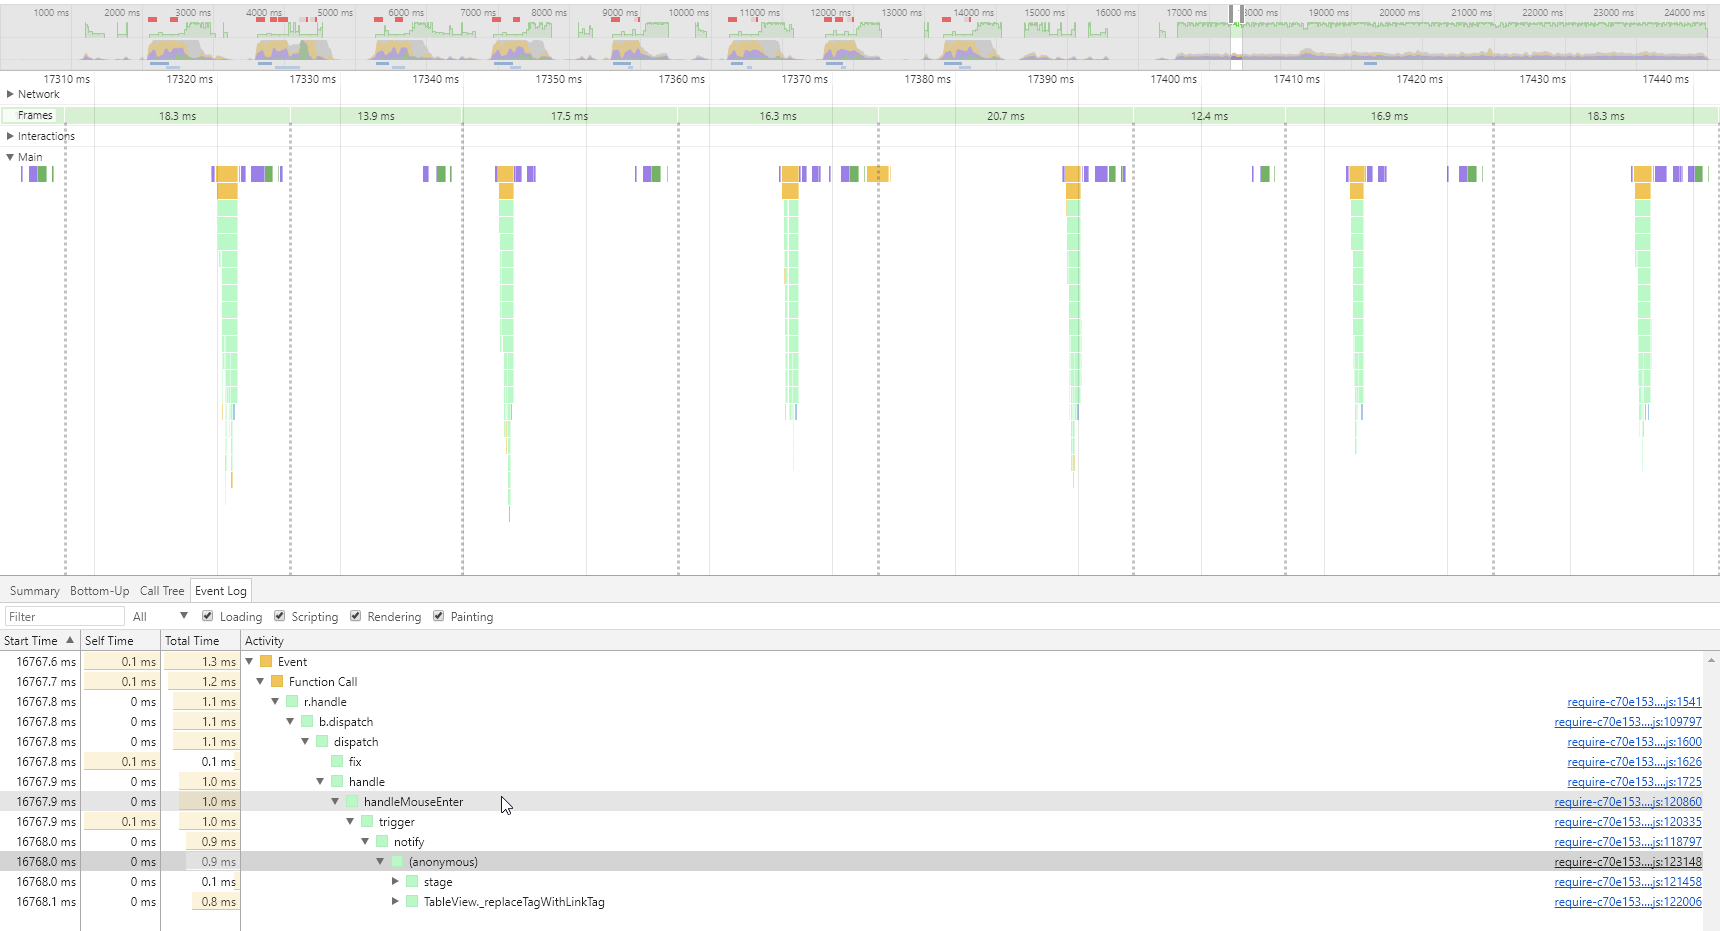Click the yellow Event icon swatch

(x=266, y=662)
